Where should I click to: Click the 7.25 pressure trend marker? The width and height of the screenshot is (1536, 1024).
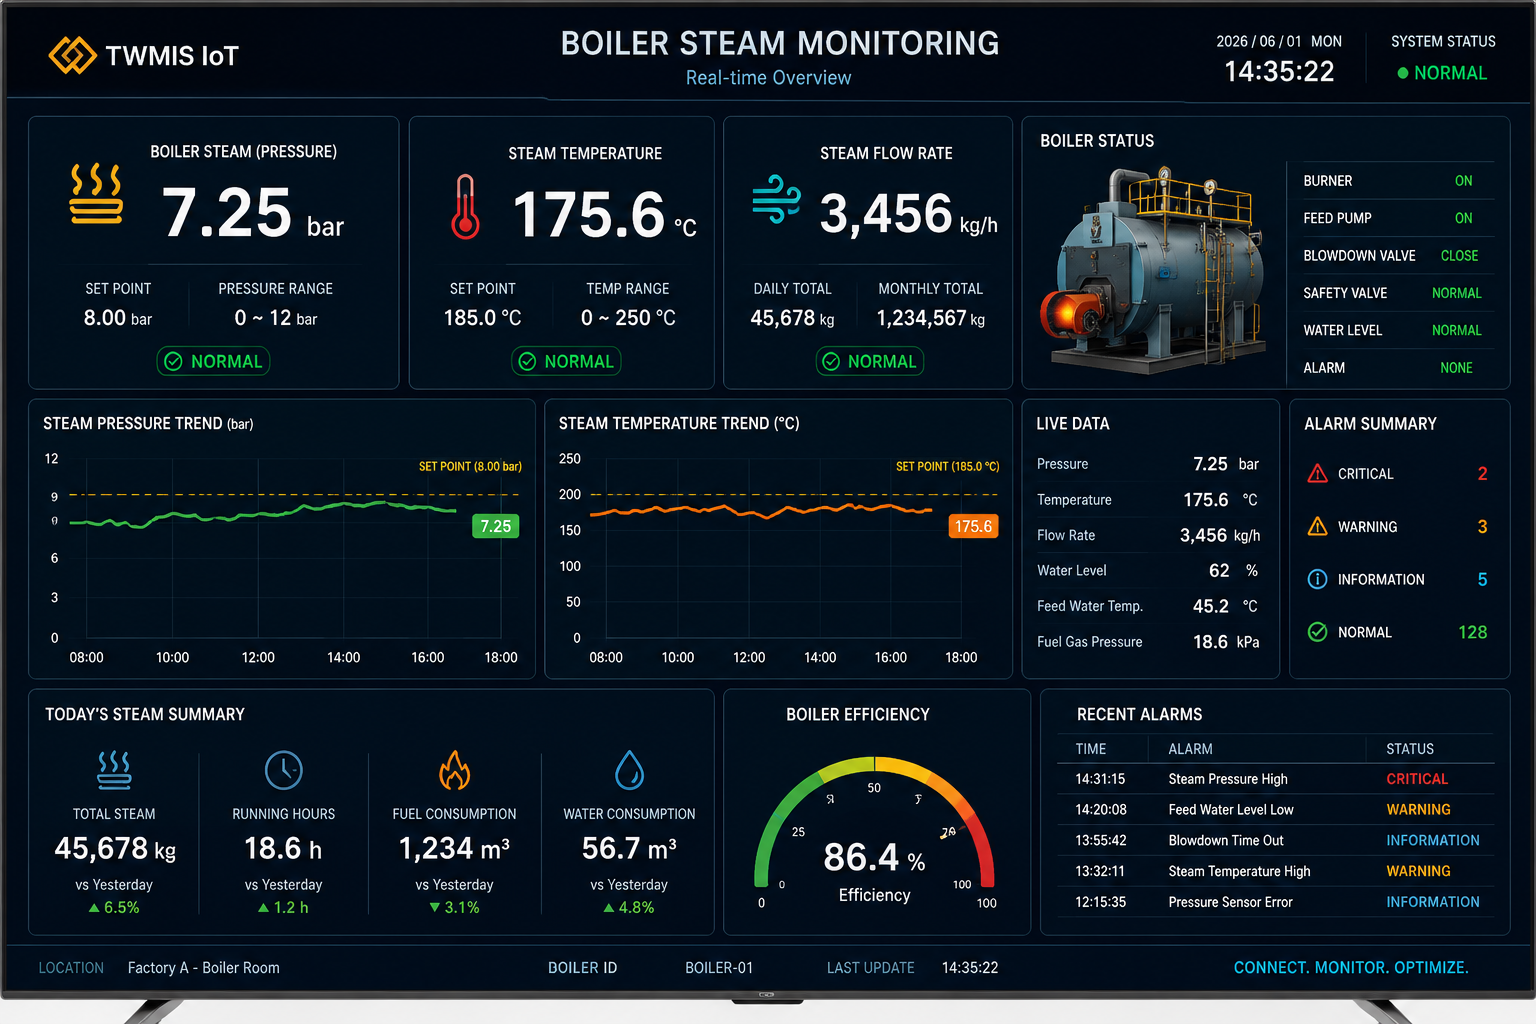[x=495, y=526]
